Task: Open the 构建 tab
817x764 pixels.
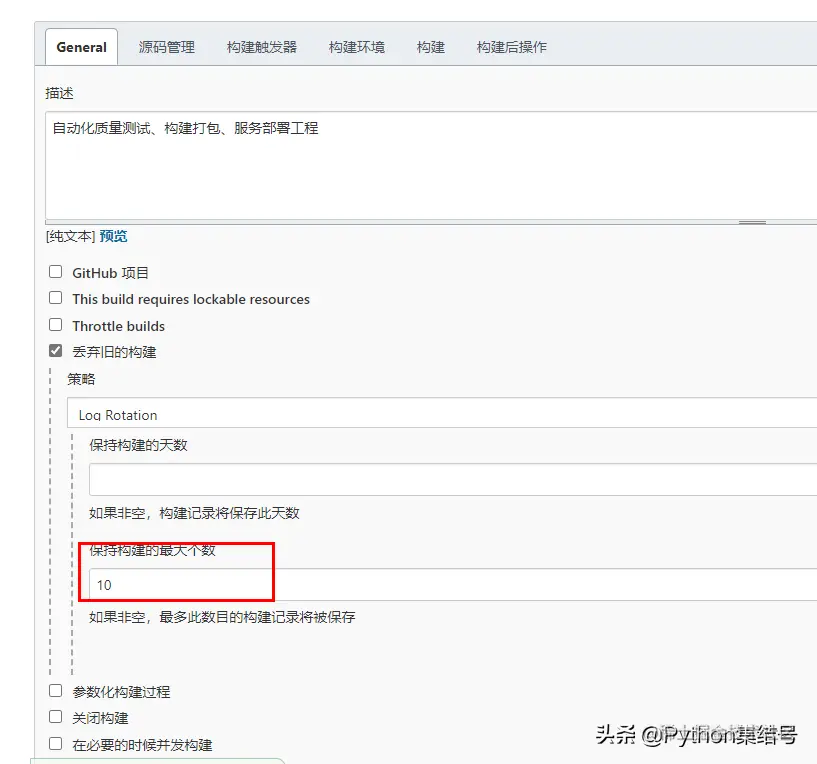Action: point(430,46)
